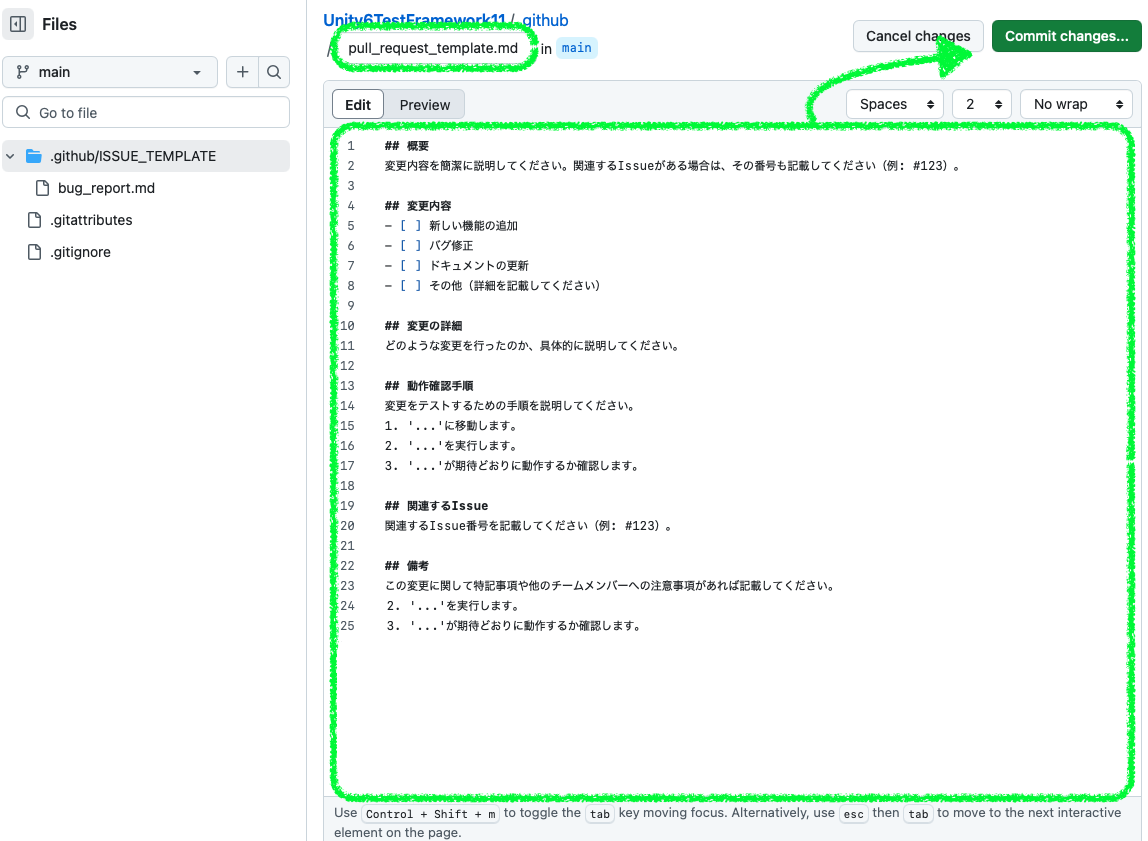Select the Edit tab
This screenshot has height=841, width=1148.
[357, 104]
